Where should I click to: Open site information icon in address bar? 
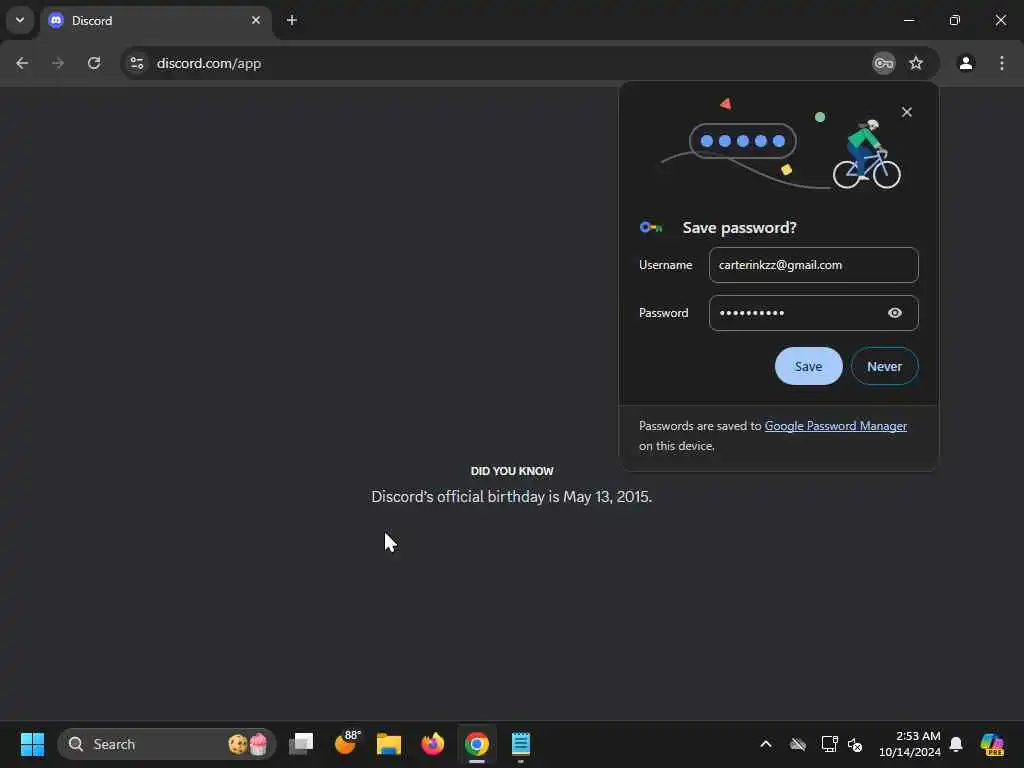point(137,63)
